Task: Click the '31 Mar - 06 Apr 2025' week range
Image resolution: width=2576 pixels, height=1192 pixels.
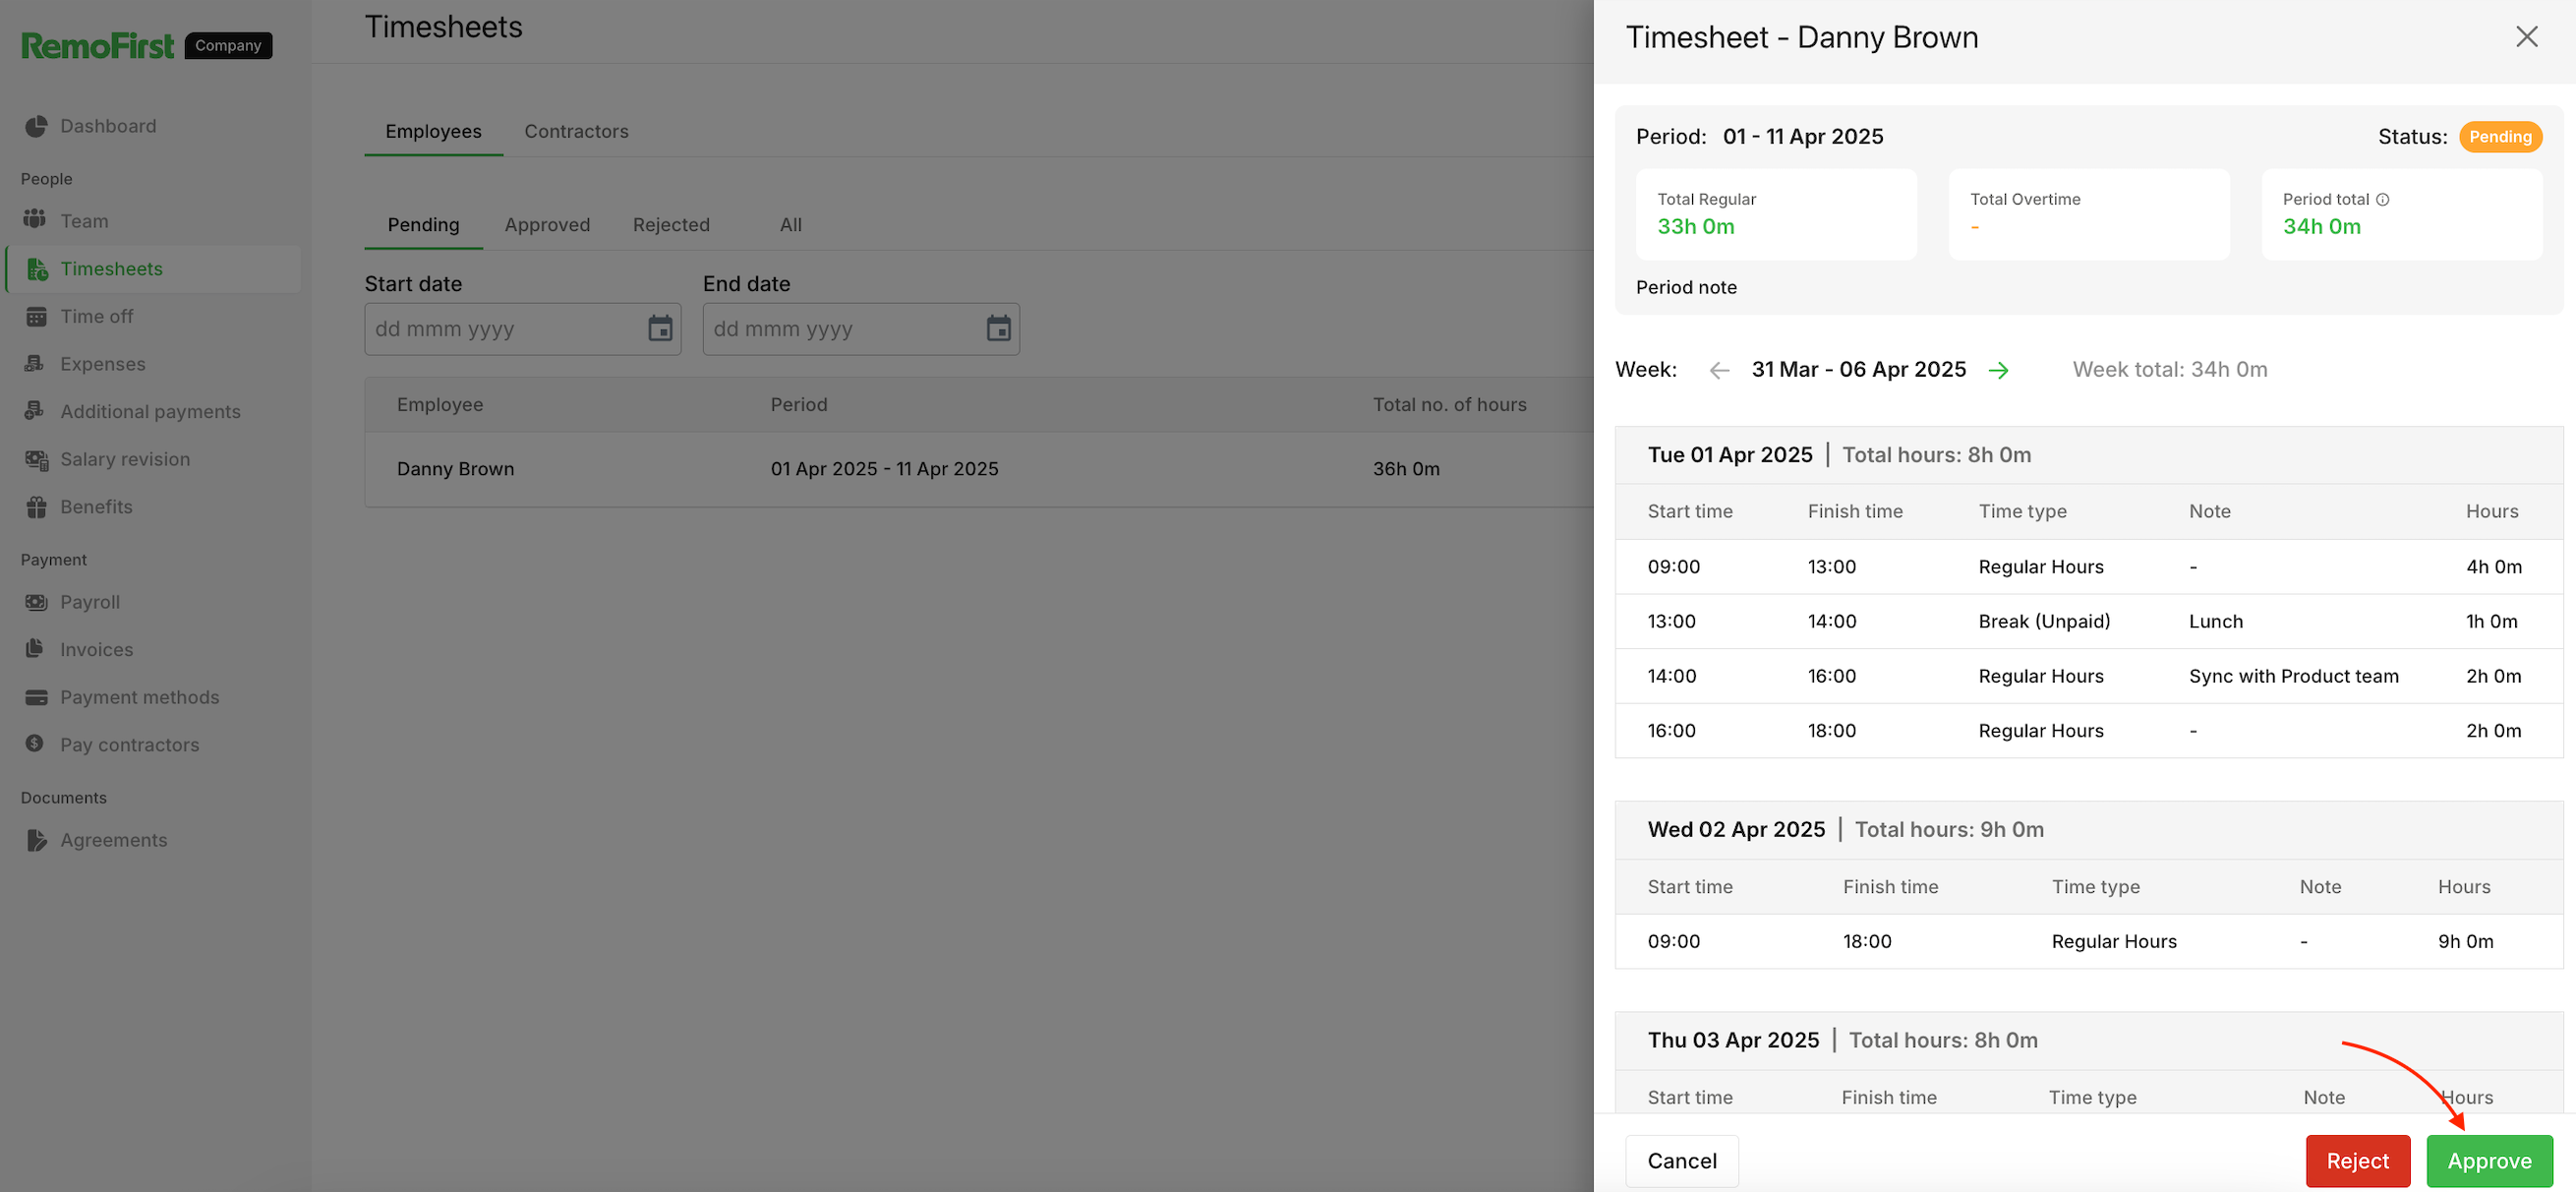Action: [1858, 370]
